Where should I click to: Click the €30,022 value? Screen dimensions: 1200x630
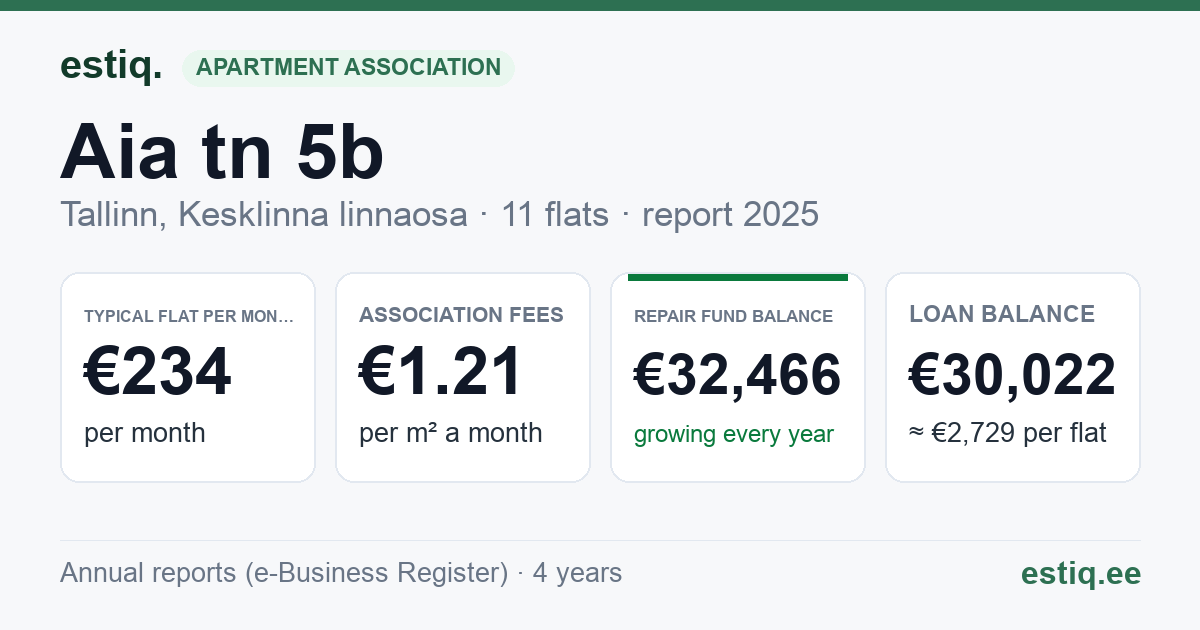point(1013,375)
